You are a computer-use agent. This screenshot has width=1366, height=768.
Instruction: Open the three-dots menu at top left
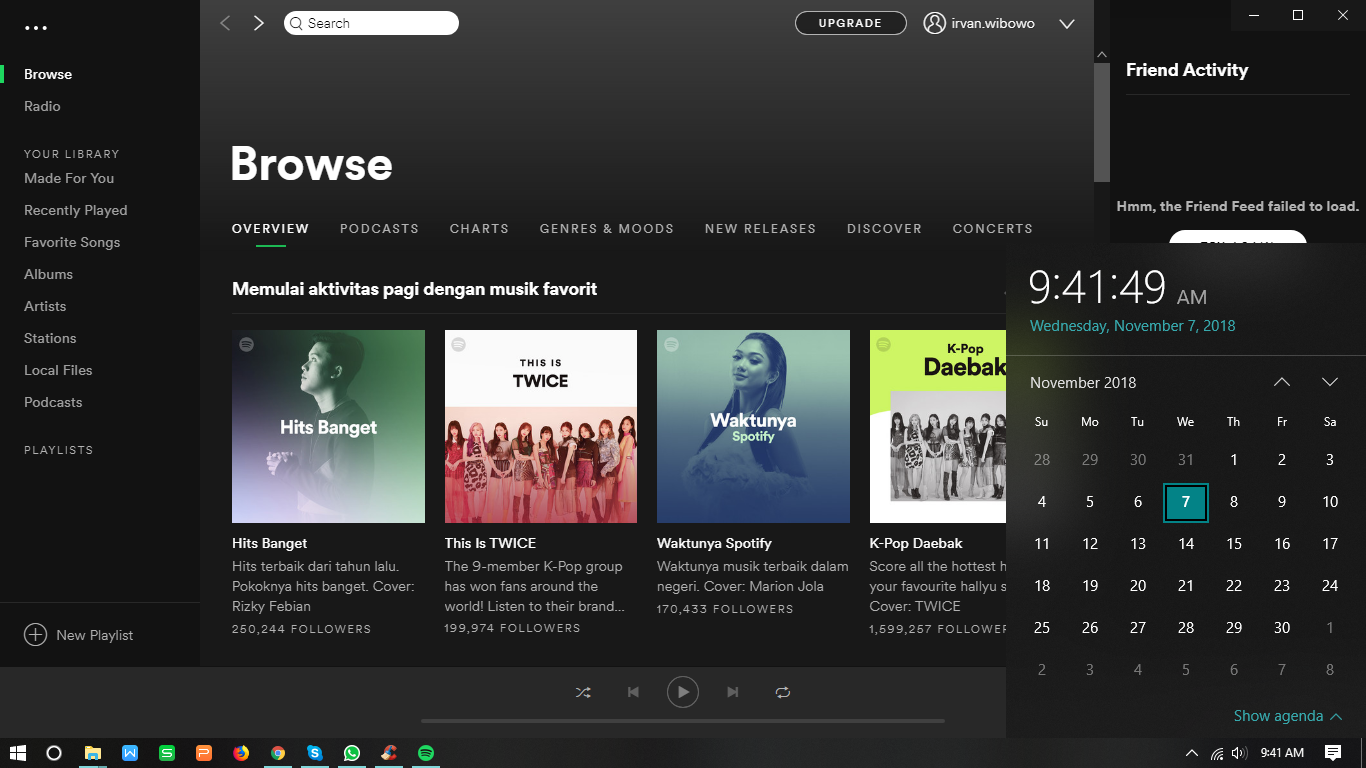coord(36,29)
